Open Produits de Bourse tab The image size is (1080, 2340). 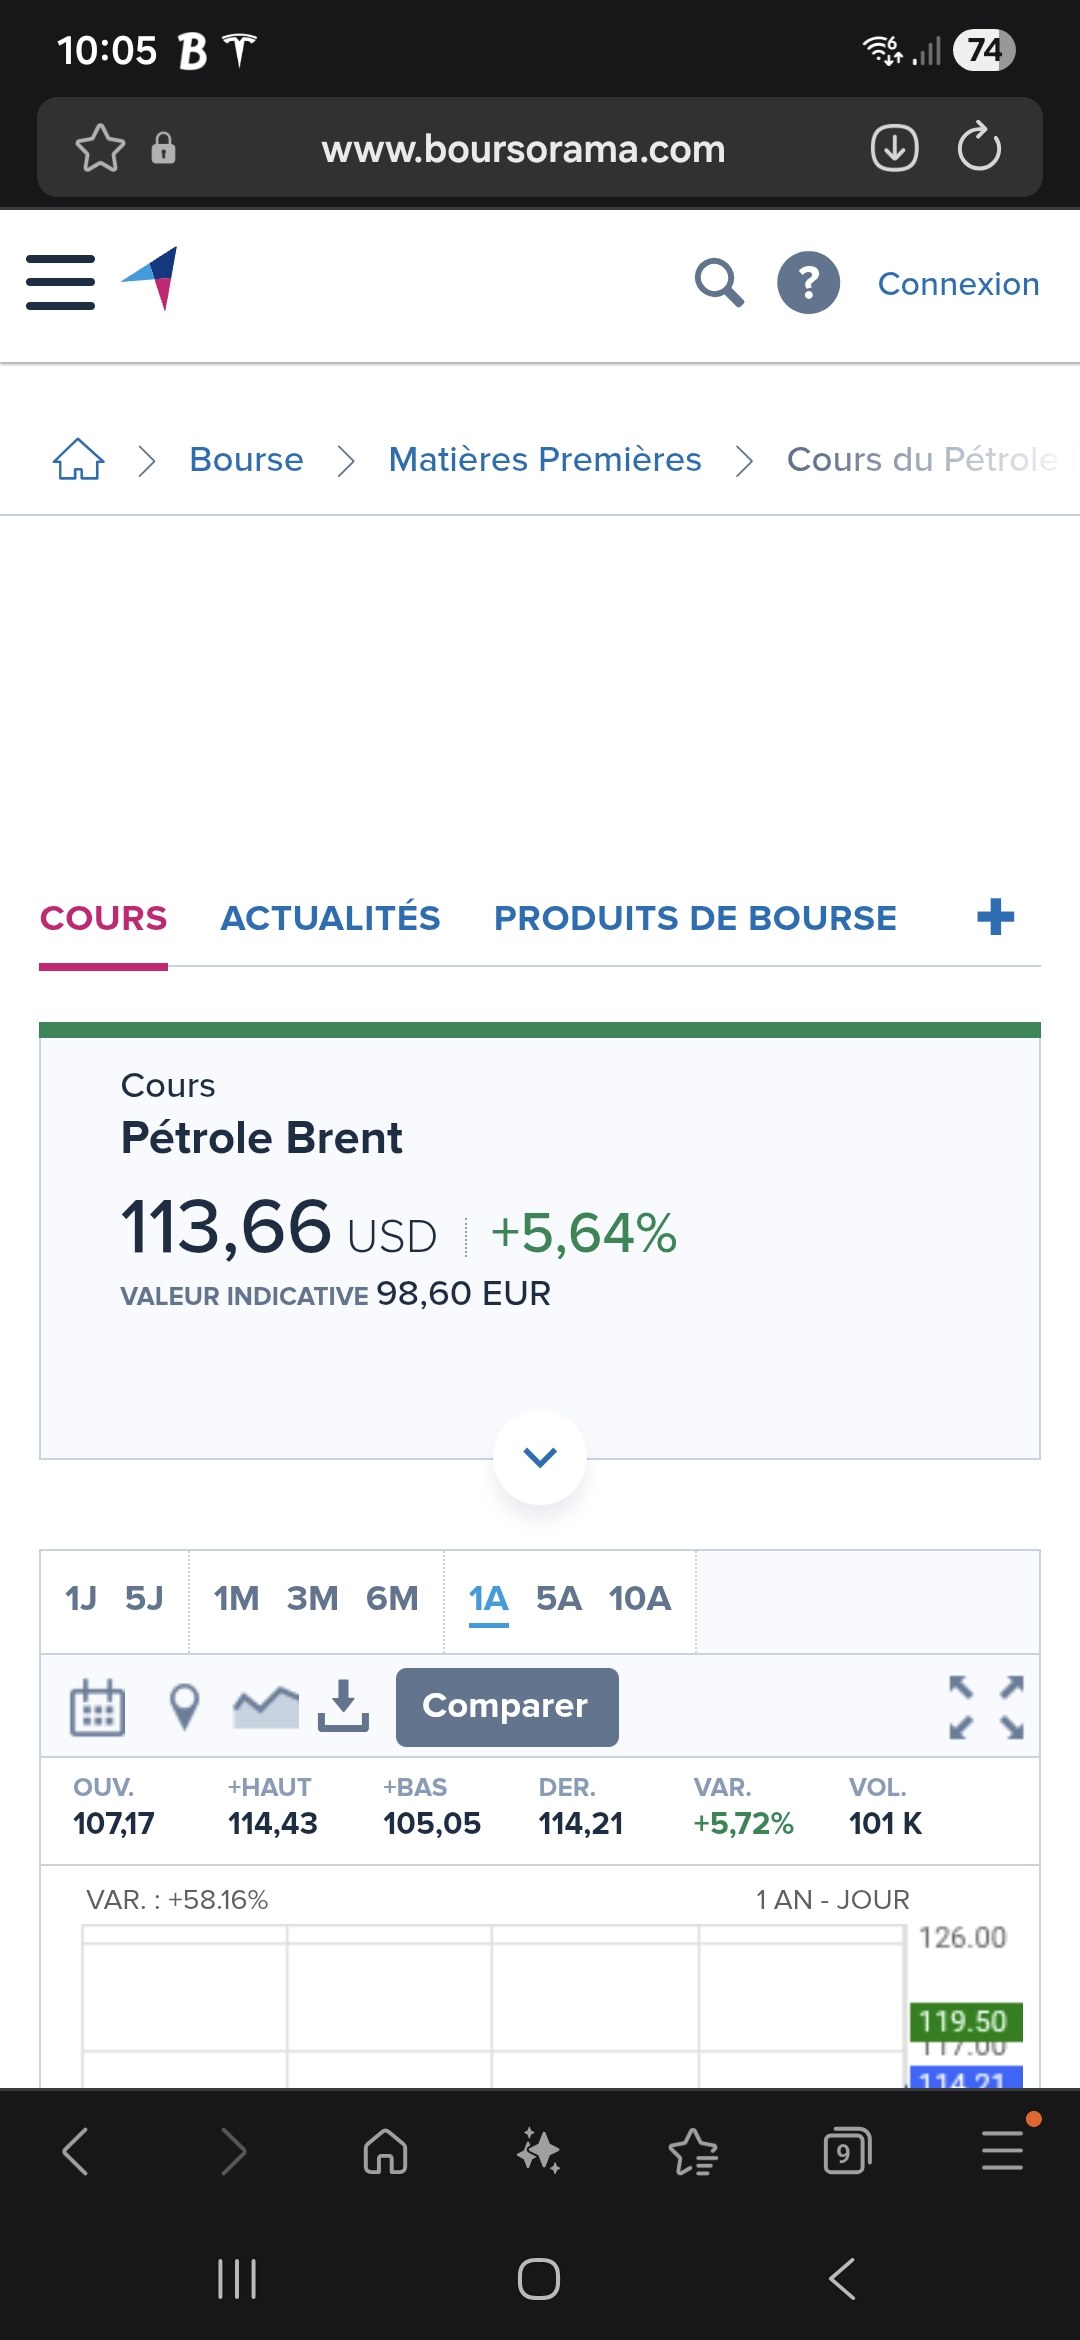695,918
